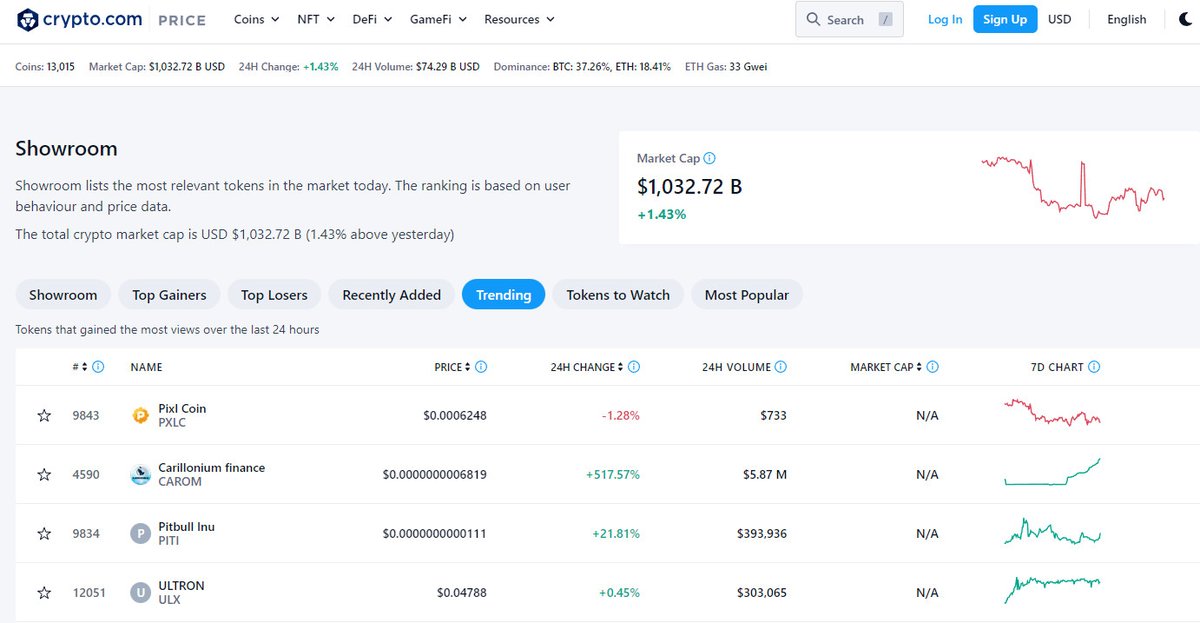Star Carillonium finance as favorite

point(44,474)
